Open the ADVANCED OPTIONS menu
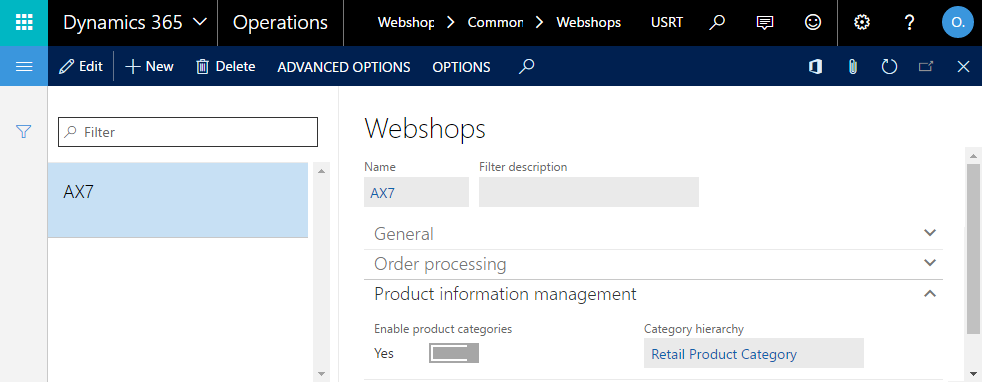 344,66
